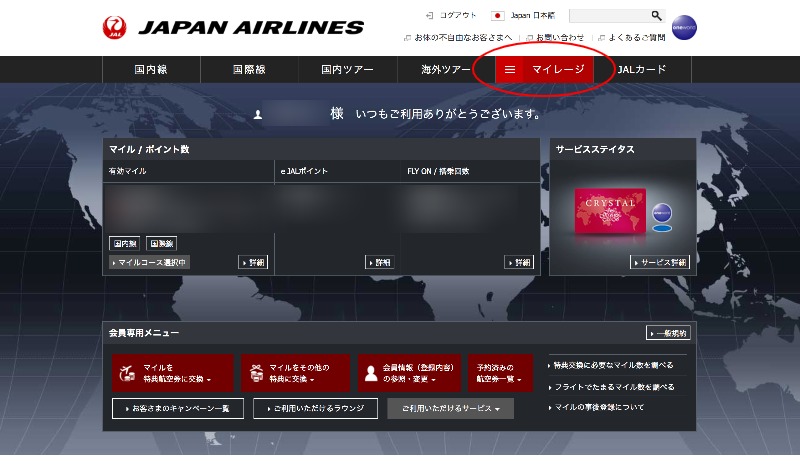Open the 国際線 menu tab

click(249, 69)
